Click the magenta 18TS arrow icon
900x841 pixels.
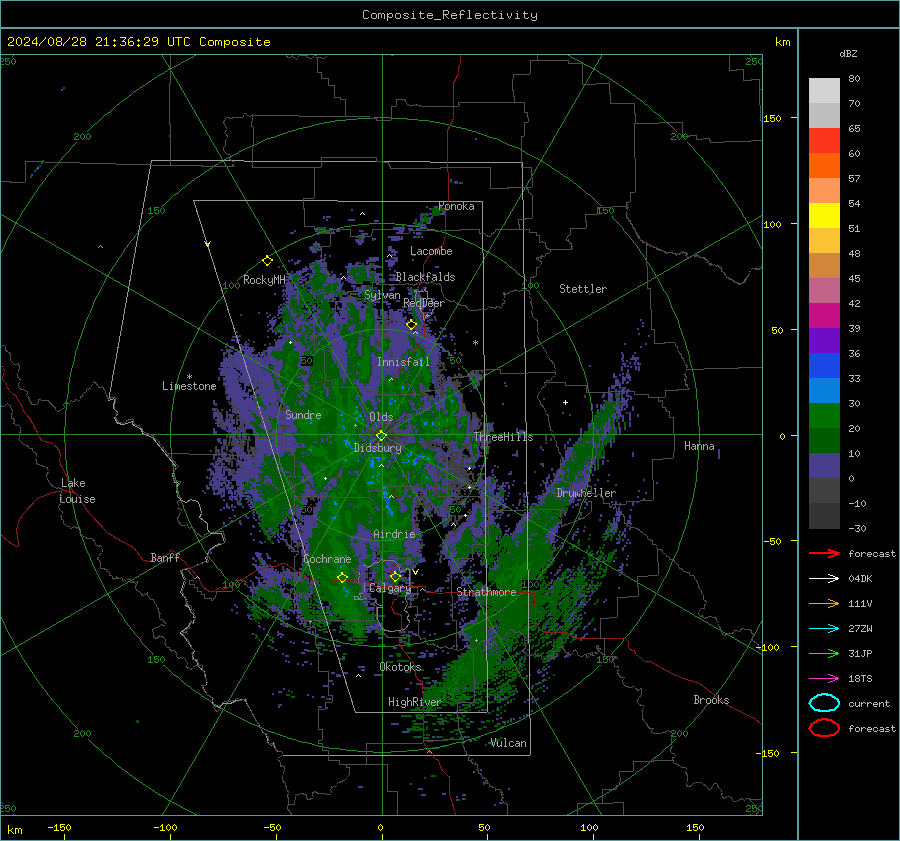824,679
